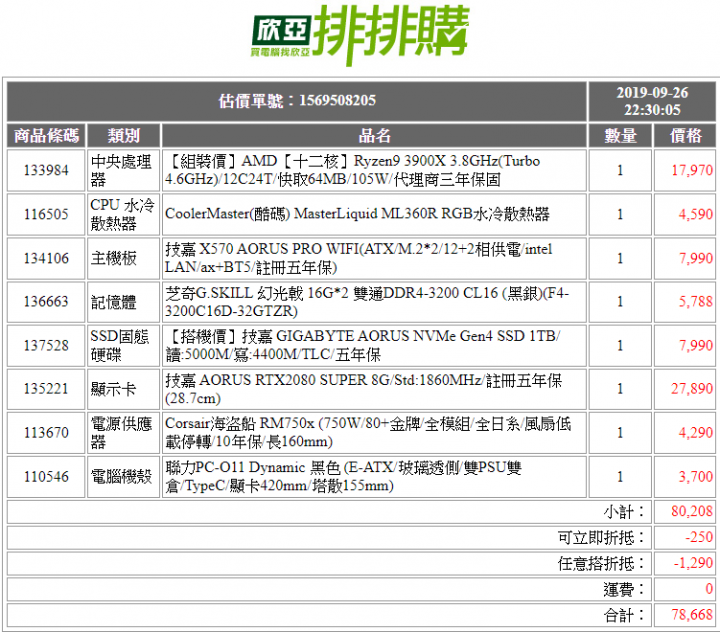Image resolution: width=720 pixels, height=632 pixels.
Task: Click the discount value -250
Action: tap(699, 537)
